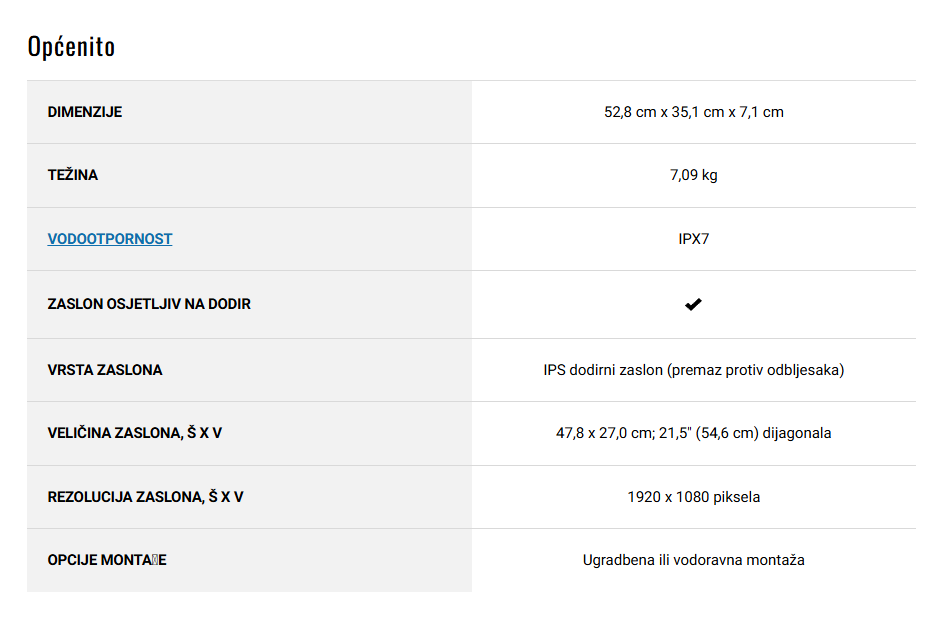The width and height of the screenshot is (948, 622).
Task: Select ZASLON OSJETLJIV NA DODIR label
Action: pos(149,304)
